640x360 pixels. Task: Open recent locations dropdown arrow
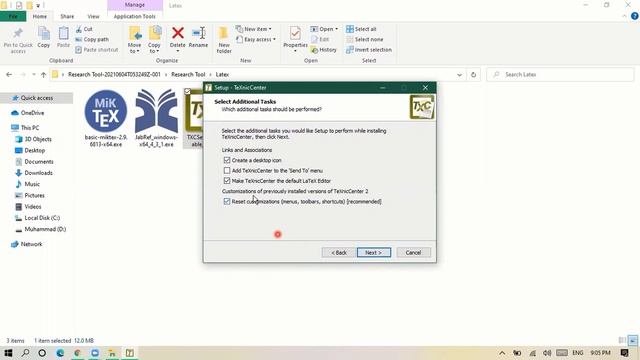33,75
